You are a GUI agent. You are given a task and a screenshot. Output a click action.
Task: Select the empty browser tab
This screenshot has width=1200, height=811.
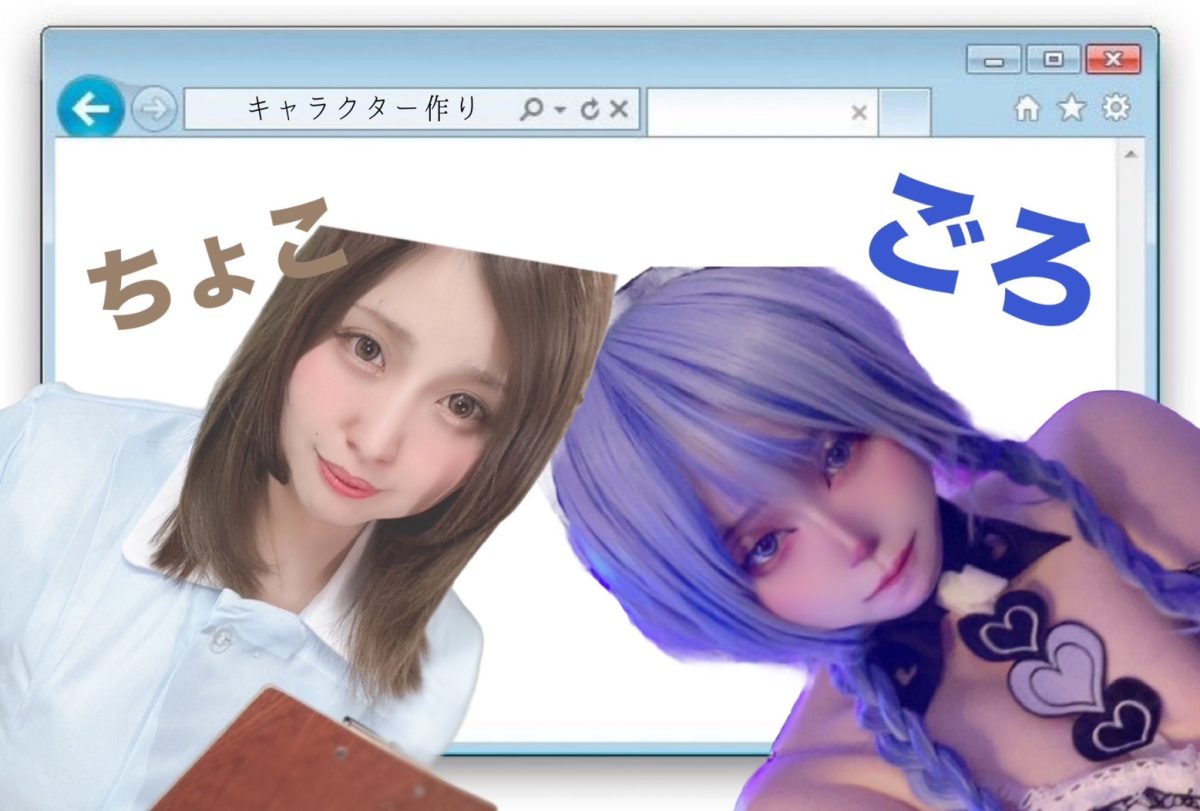[745, 112]
